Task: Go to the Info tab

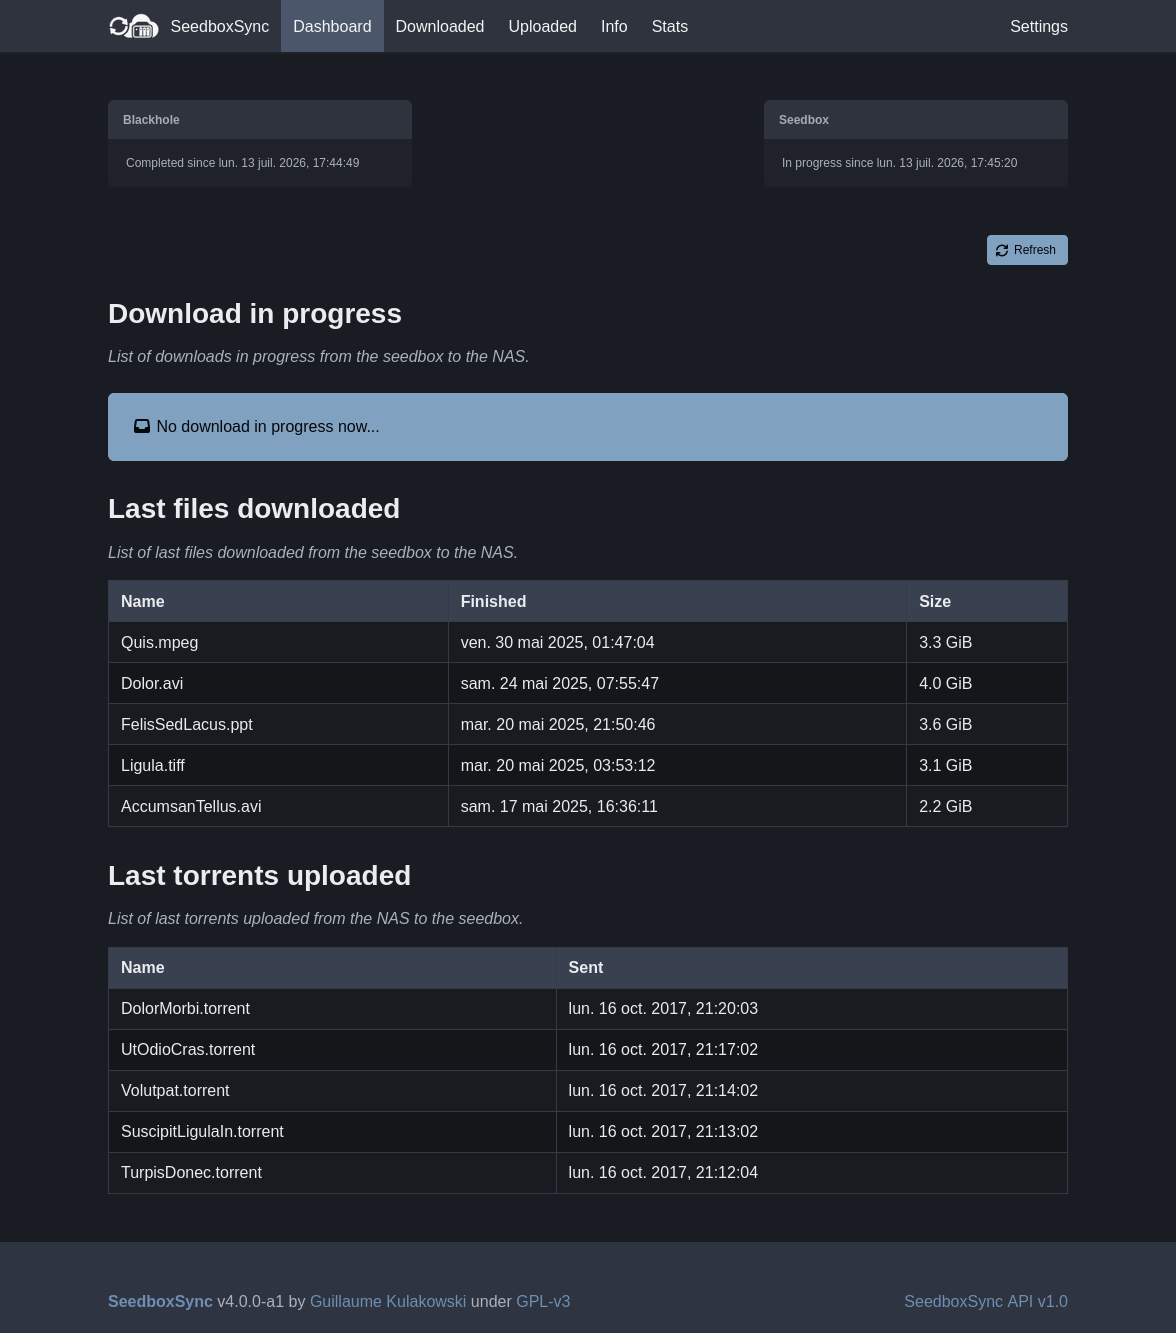Action: pos(614,26)
